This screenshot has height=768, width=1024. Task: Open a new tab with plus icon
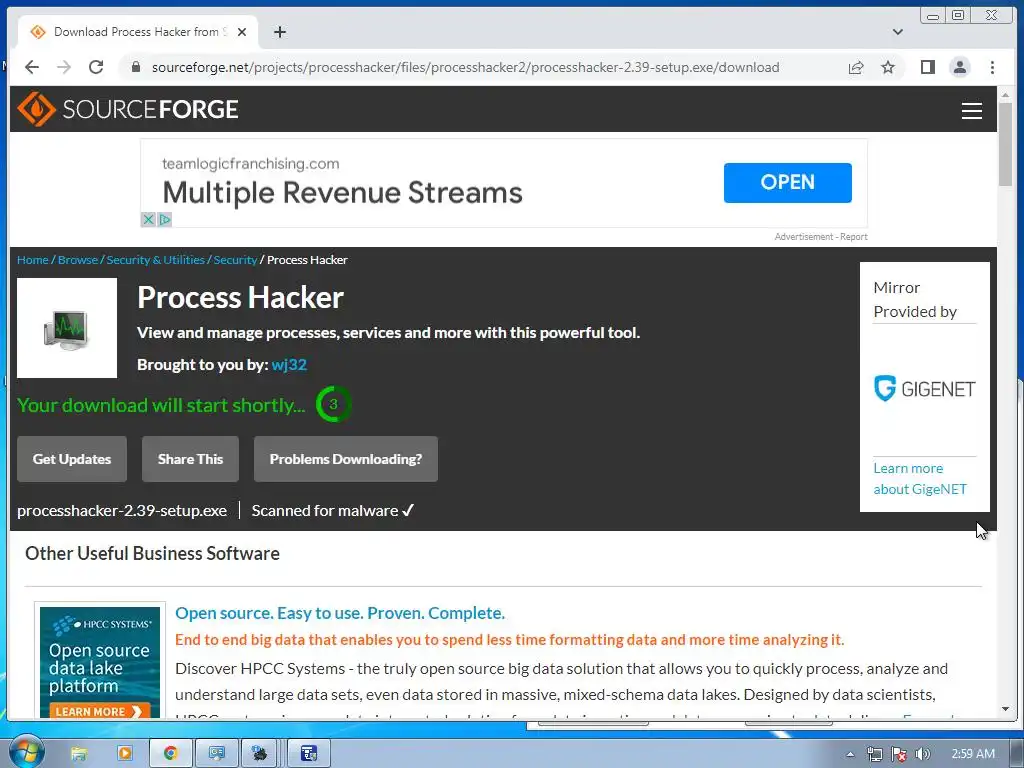point(280,32)
